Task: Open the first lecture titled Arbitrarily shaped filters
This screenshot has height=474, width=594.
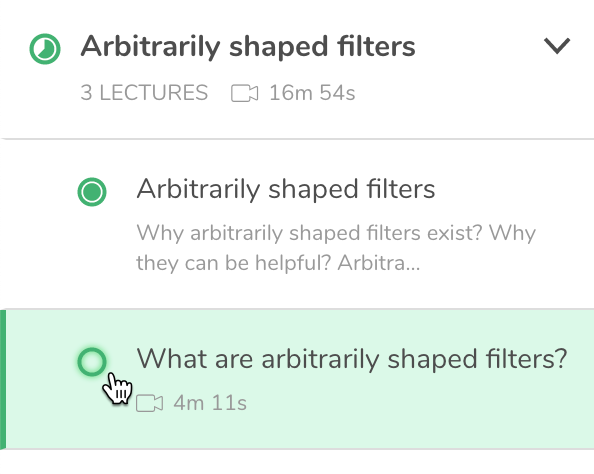Action: (x=286, y=189)
